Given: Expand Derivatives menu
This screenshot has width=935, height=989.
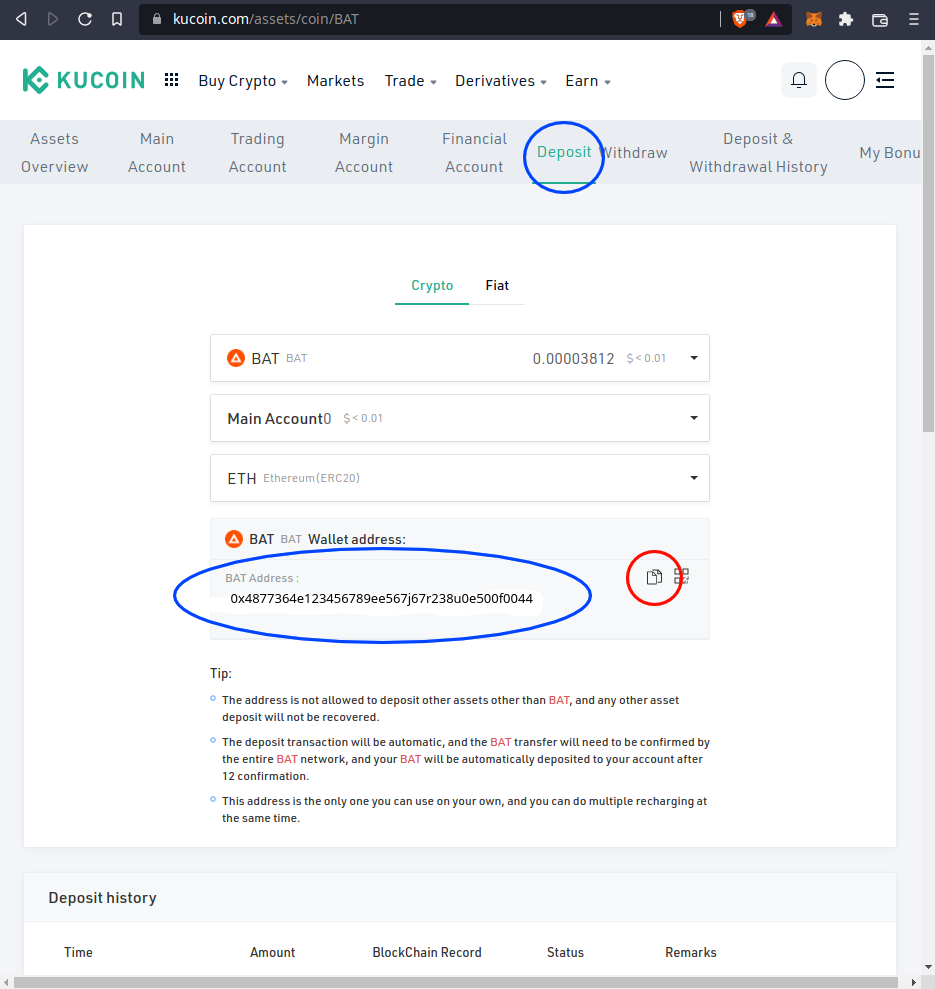Looking at the screenshot, I should coord(501,81).
